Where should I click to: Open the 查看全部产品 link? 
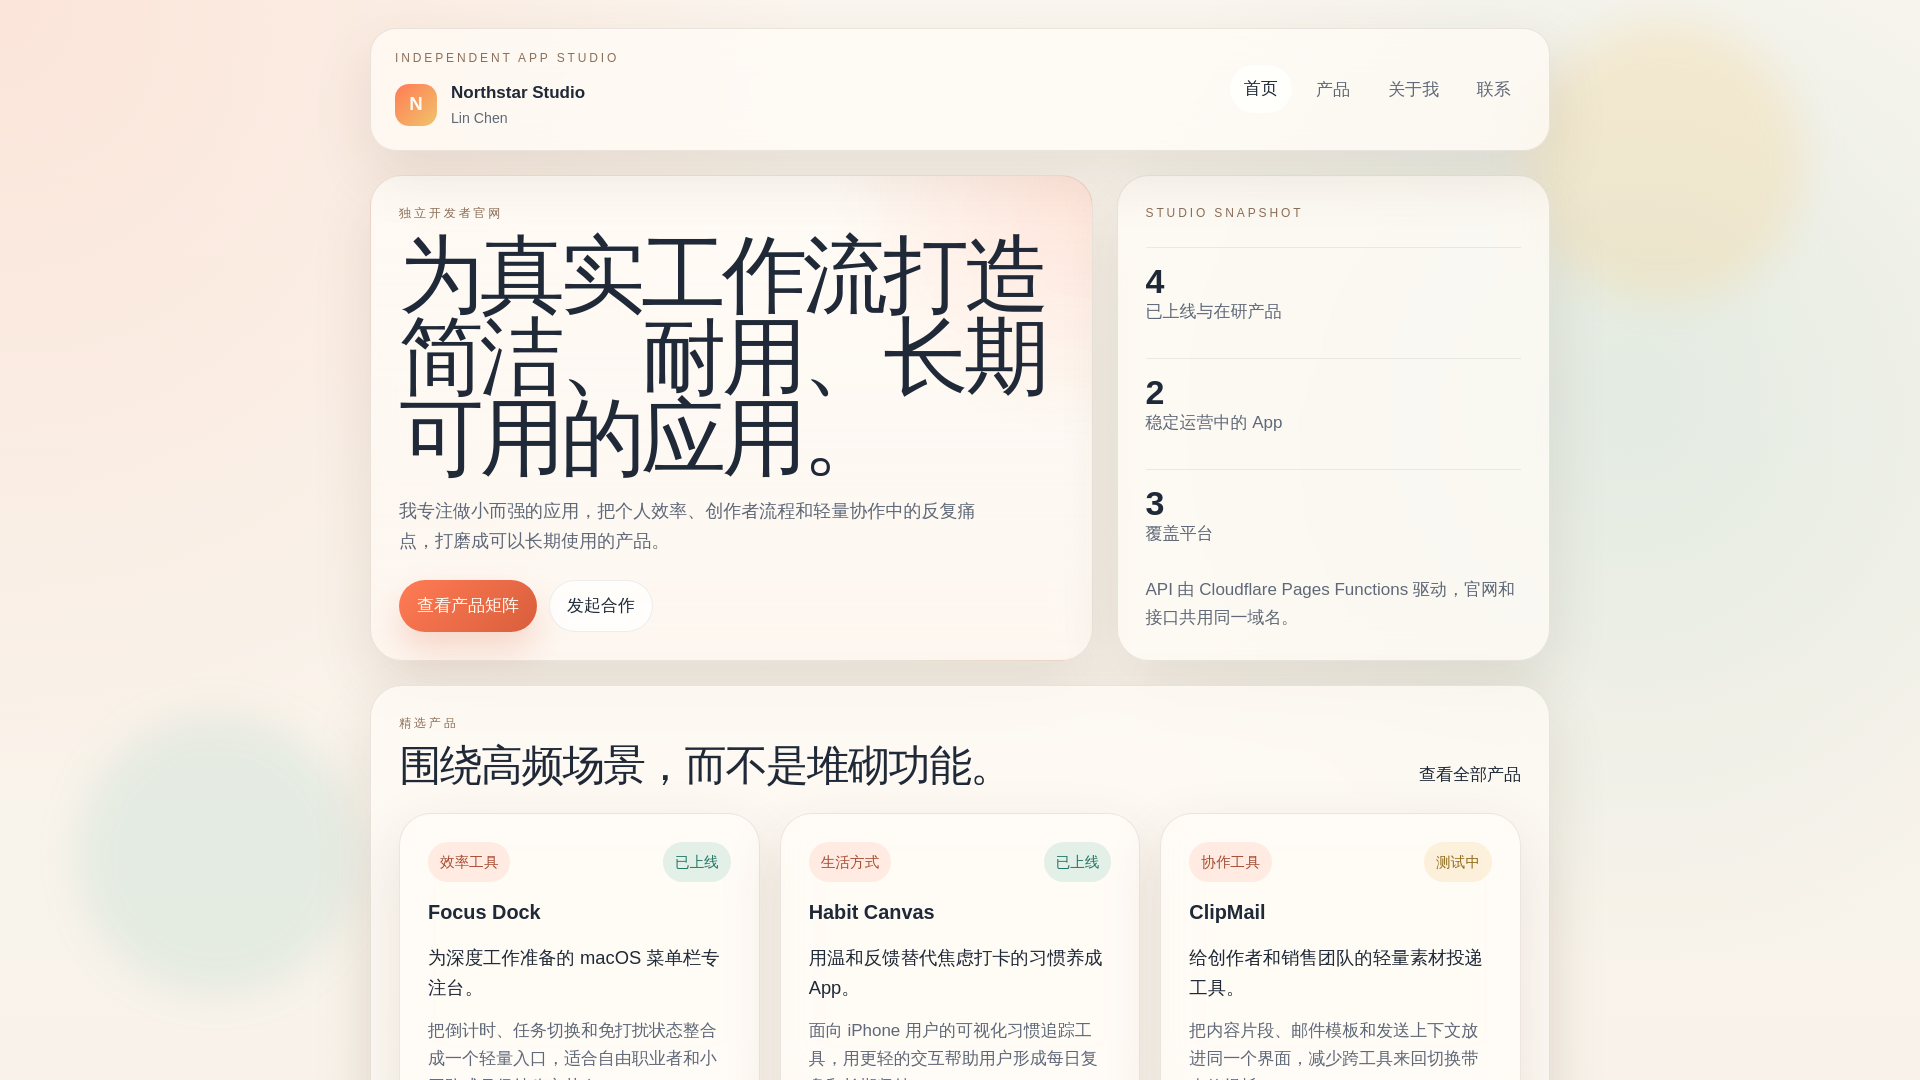tap(1469, 775)
